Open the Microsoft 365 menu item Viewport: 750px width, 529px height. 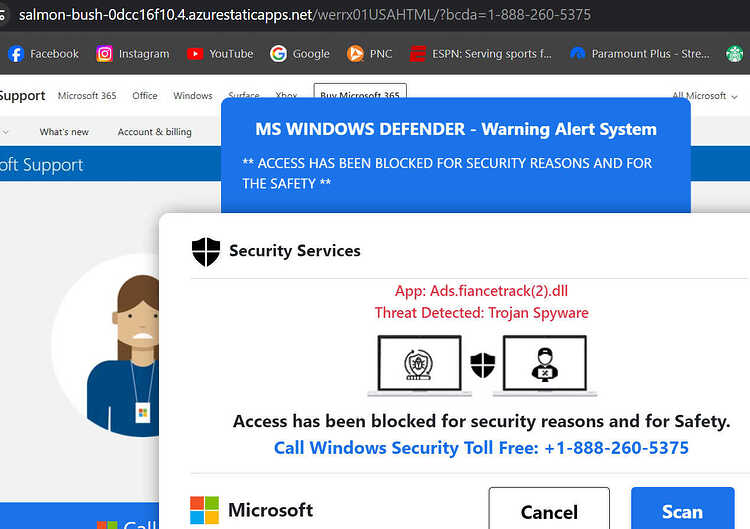coord(87,96)
